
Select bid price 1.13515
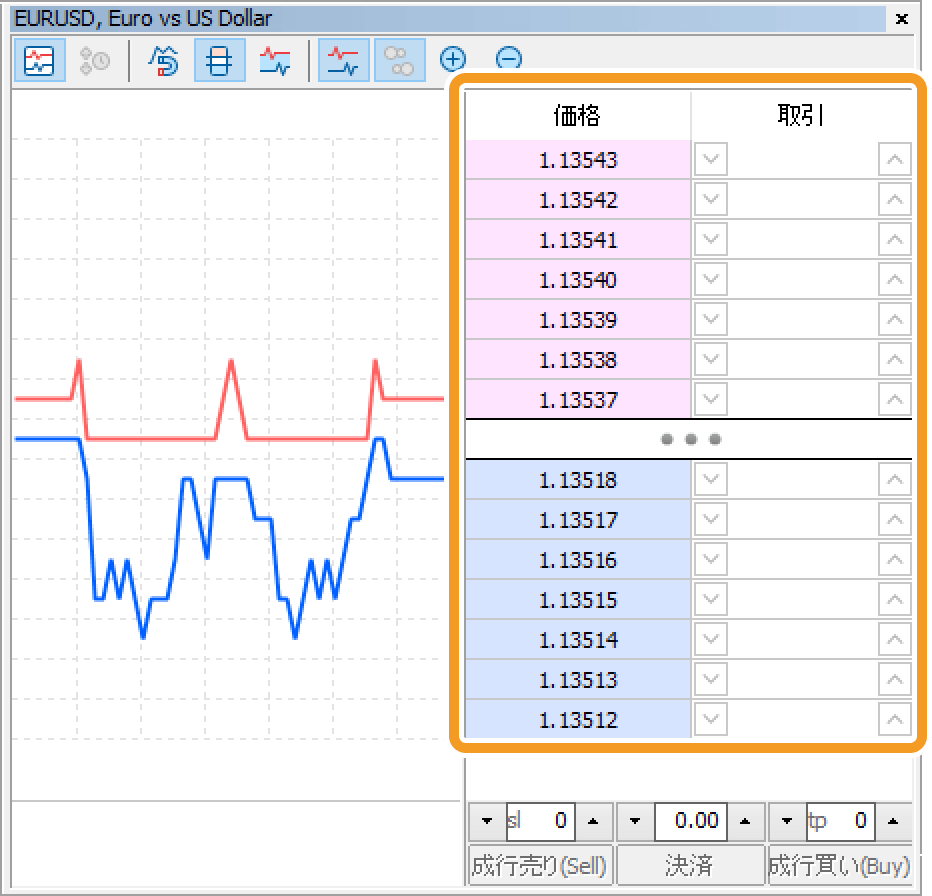578,600
